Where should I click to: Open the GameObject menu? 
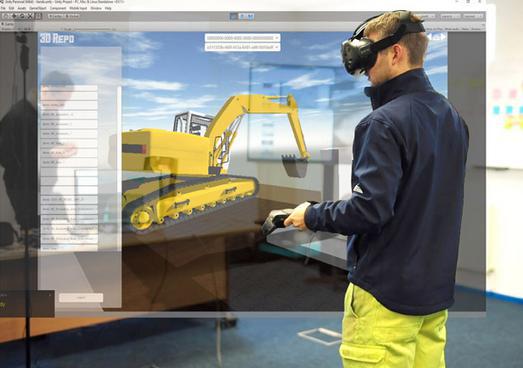coord(38,8)
